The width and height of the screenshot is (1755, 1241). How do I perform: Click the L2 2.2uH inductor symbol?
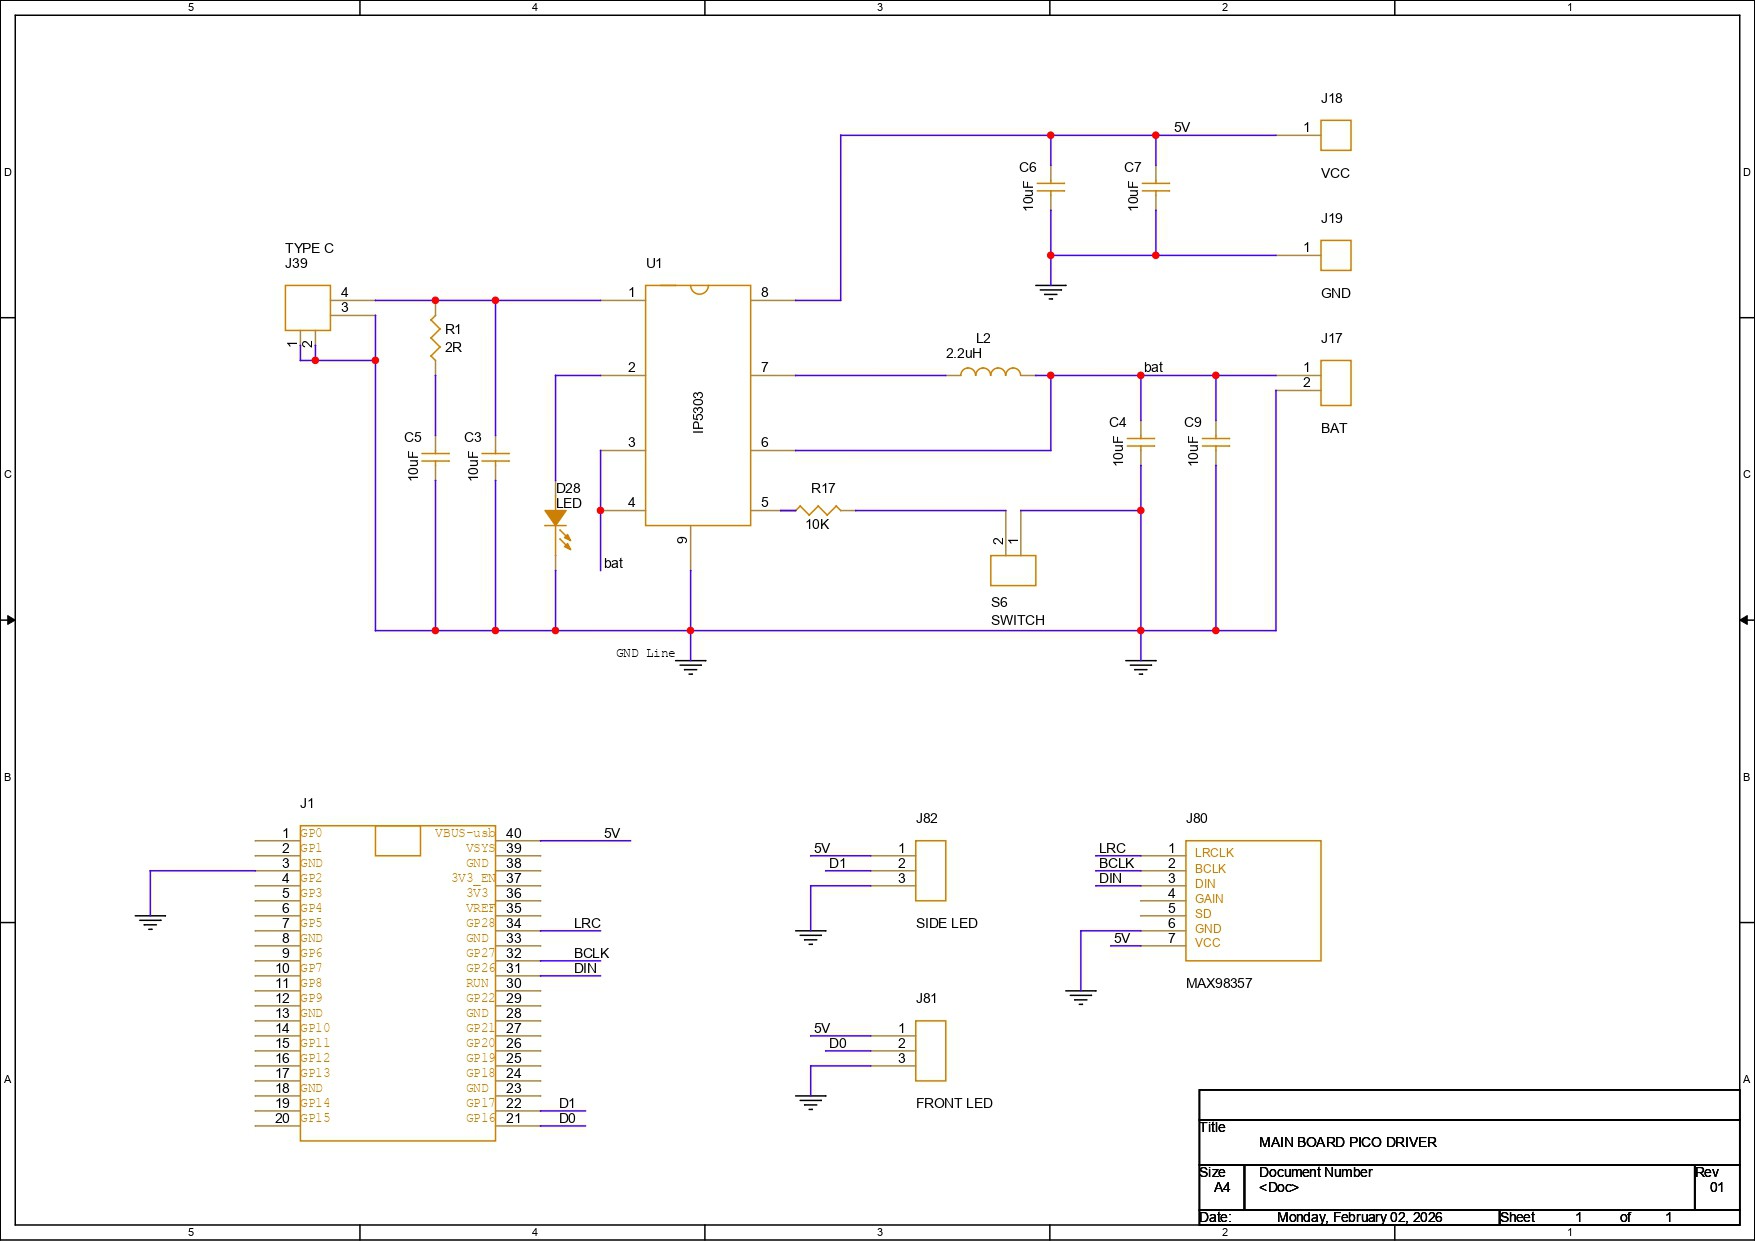pos(990,373)
